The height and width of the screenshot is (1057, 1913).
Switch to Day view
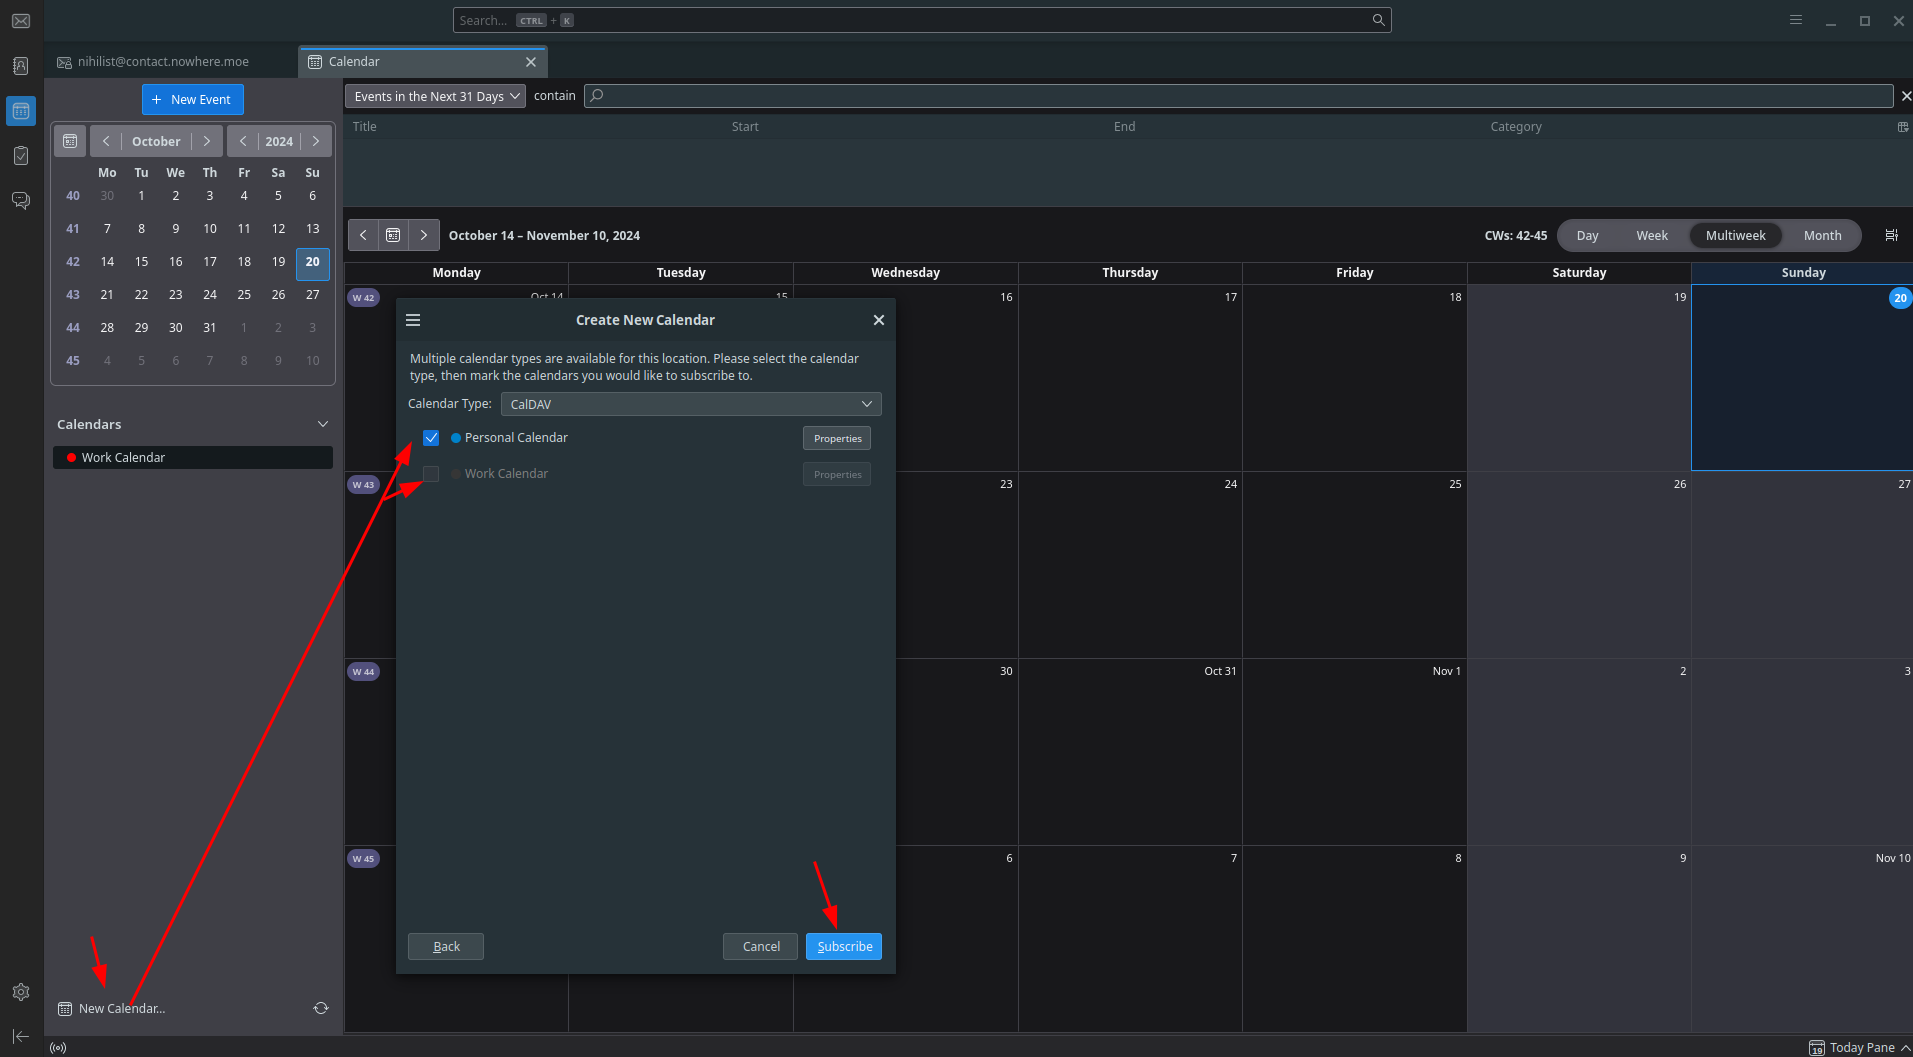pyautogui.click(x=1587, y=235)
